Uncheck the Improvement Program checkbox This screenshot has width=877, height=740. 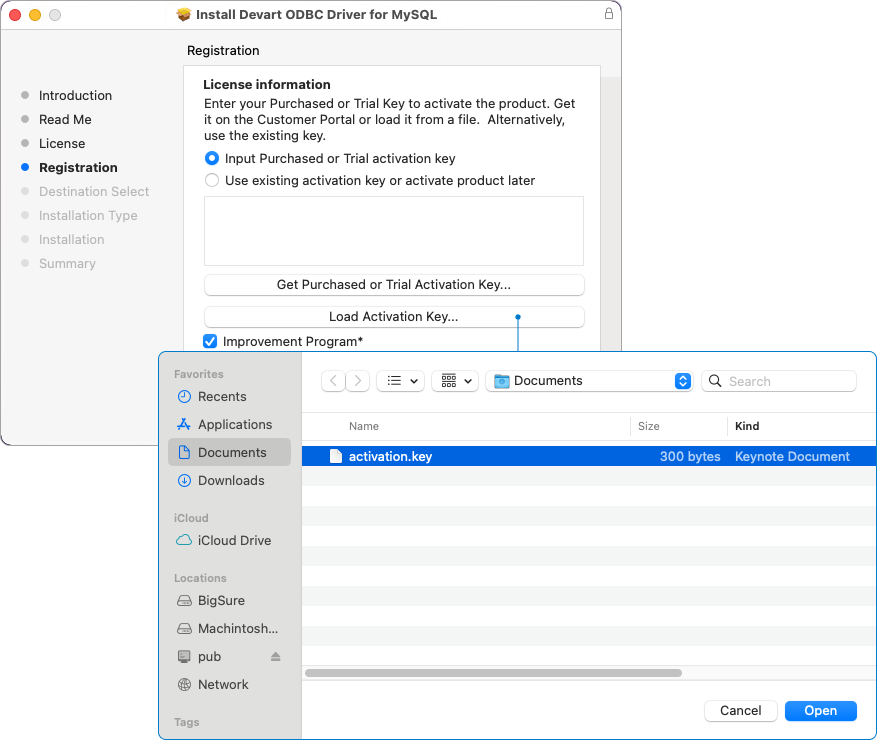209,341
